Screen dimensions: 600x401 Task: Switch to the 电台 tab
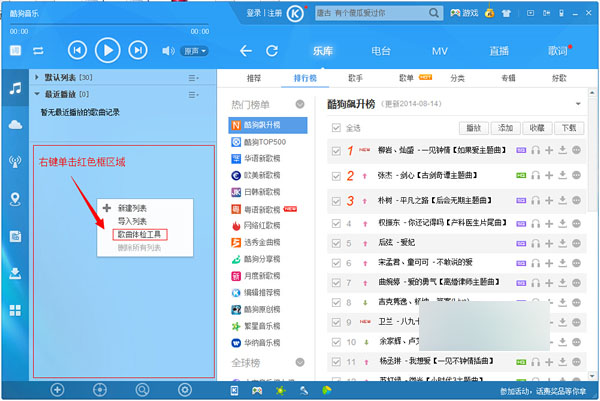pyautogui.click(x=381, y=51)
